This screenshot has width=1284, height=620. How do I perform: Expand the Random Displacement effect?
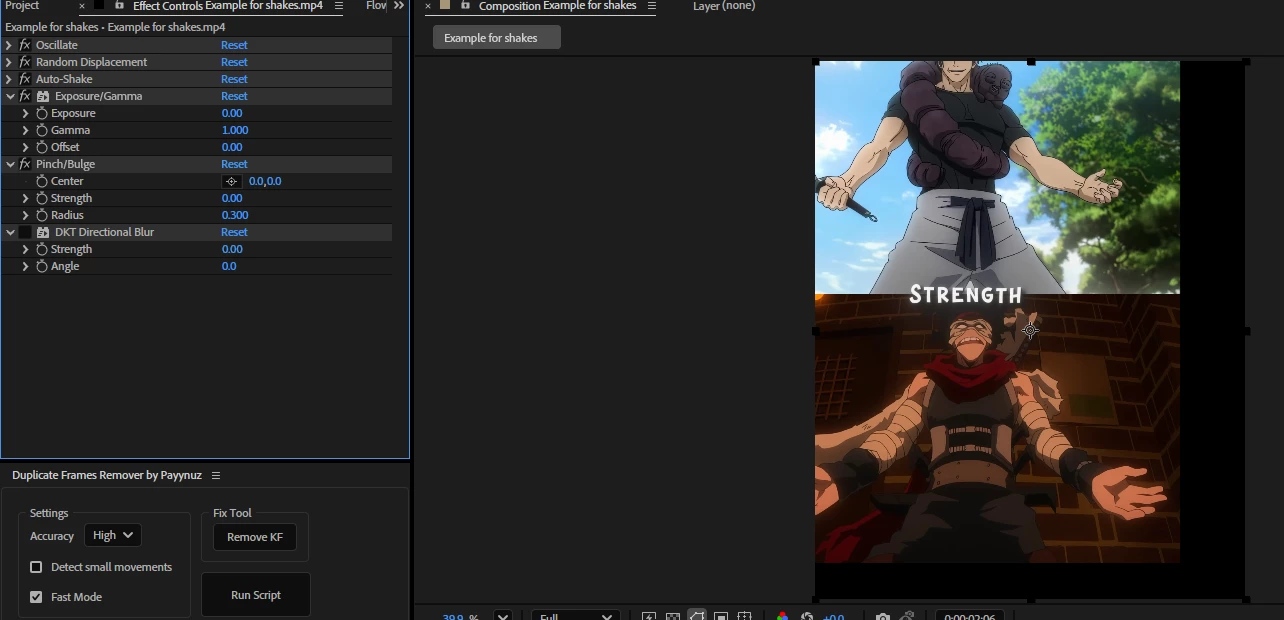tap(9, 62)
